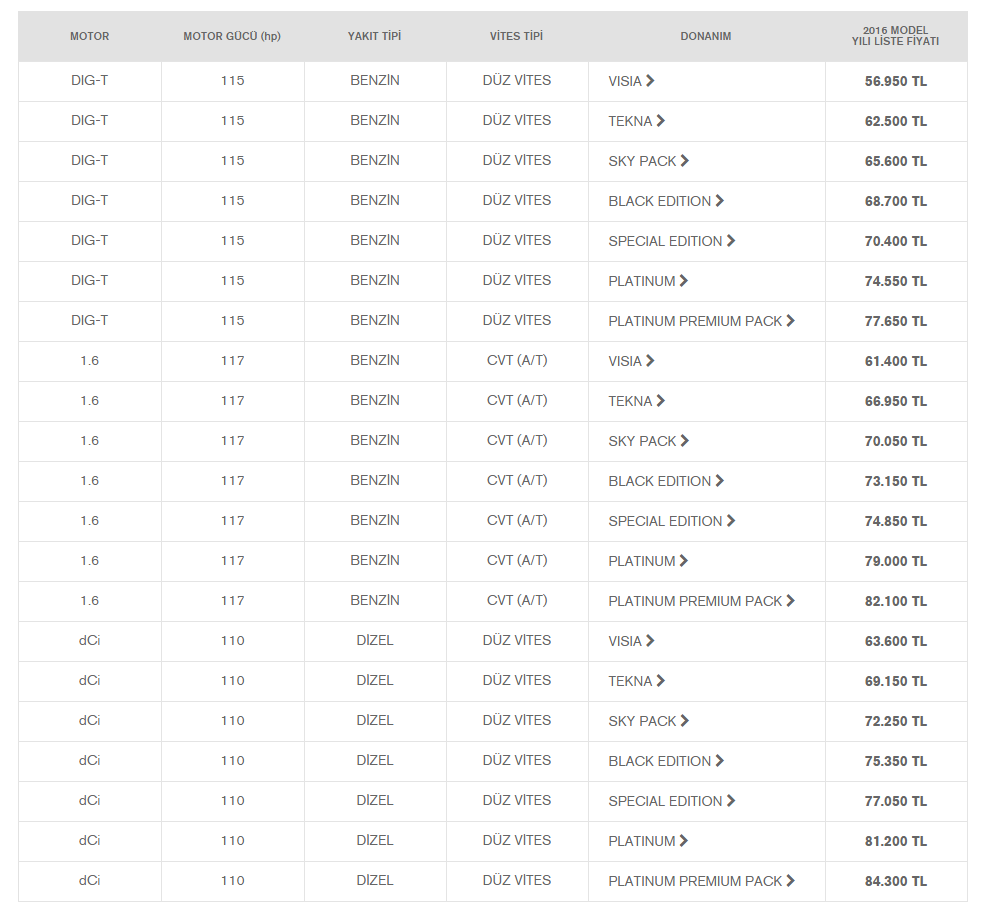Viewport: 989px width, 922px height.
Task: Click chevron arrow beside DIG-T VISIA trim
Action: [x=650, y=81]
